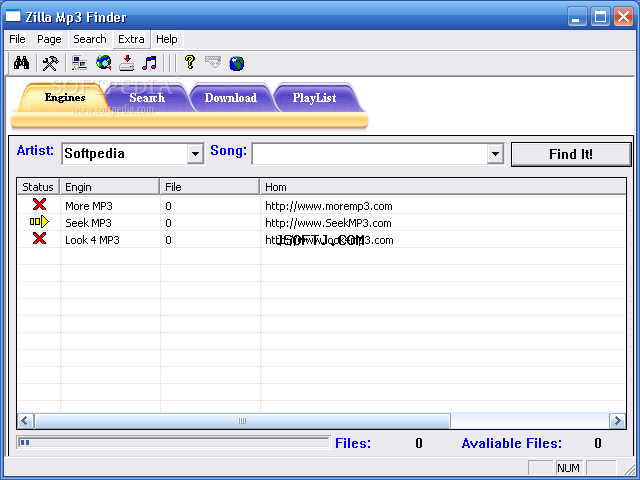Viewport: 640px width, 480px height.
Task: Switch to the Search tab
Action: pyautogui.click(x=147, y=98)
